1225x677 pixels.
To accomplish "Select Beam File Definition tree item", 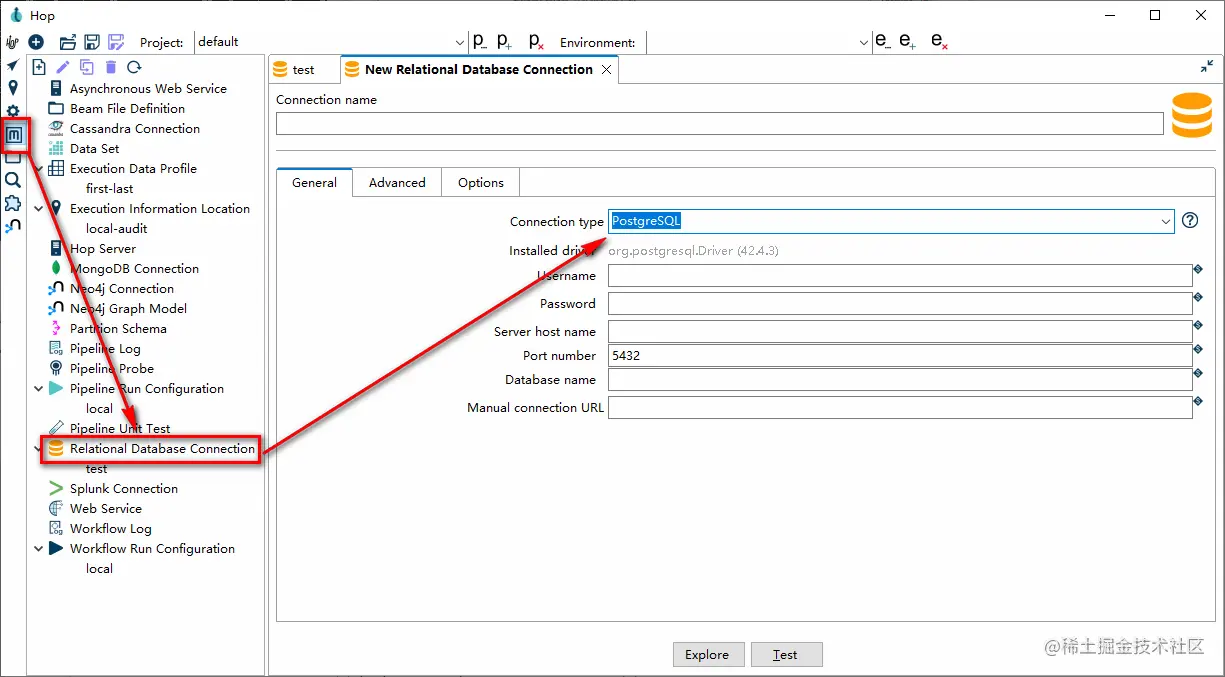I will (x=127, y=109).
